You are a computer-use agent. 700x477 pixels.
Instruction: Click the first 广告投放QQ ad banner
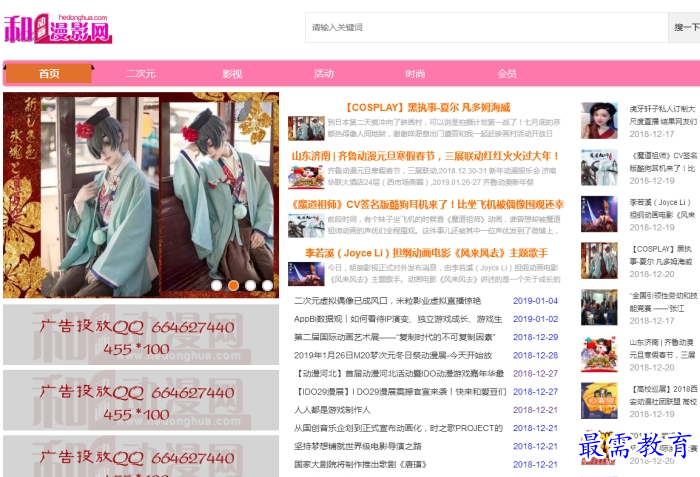point(141,335)
